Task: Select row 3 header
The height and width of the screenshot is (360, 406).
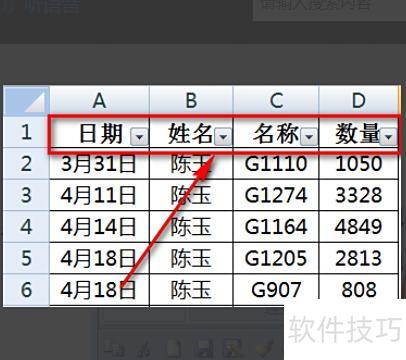Action: [26, 195]
